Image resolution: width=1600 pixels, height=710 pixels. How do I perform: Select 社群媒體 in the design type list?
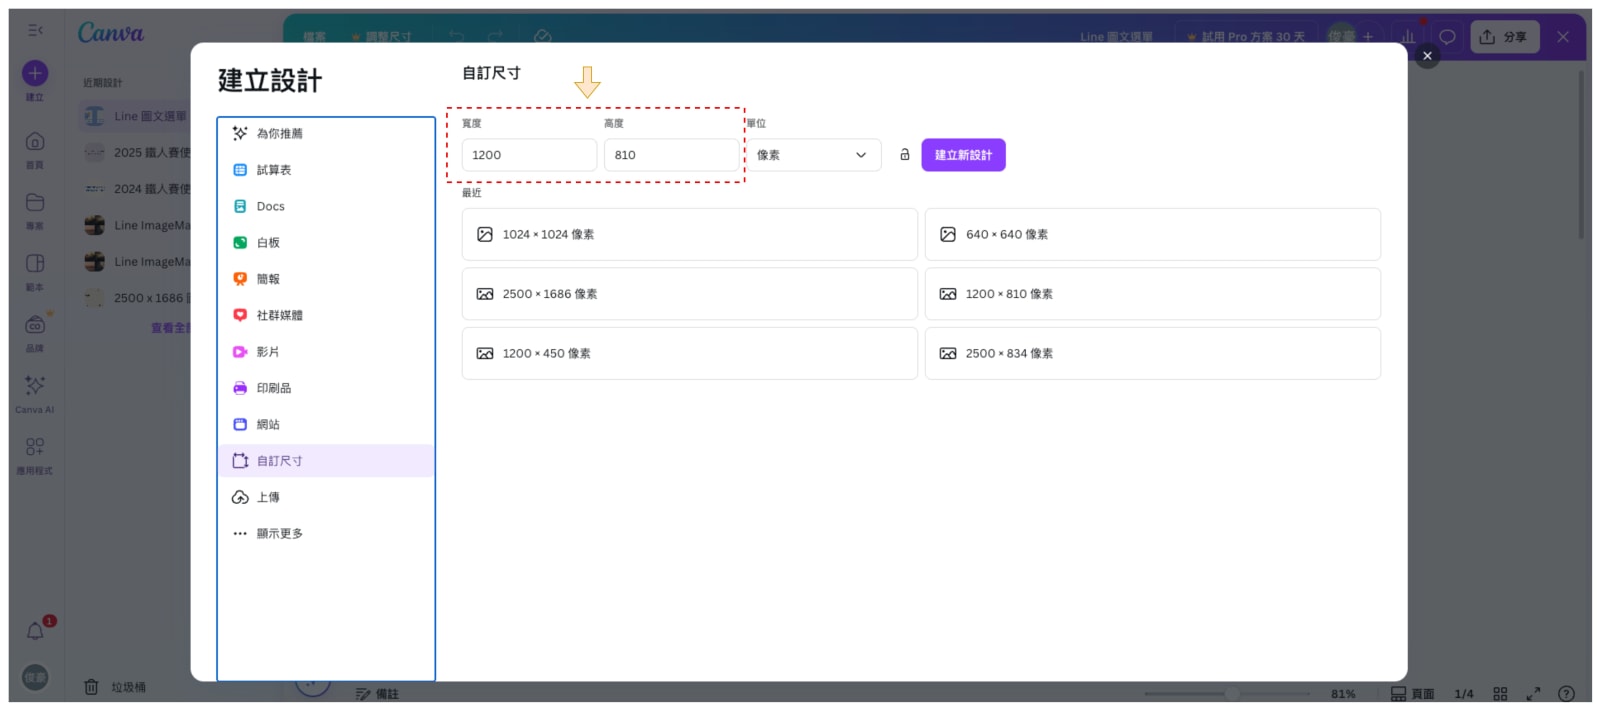pyautogui.click(x=326, y=315)
